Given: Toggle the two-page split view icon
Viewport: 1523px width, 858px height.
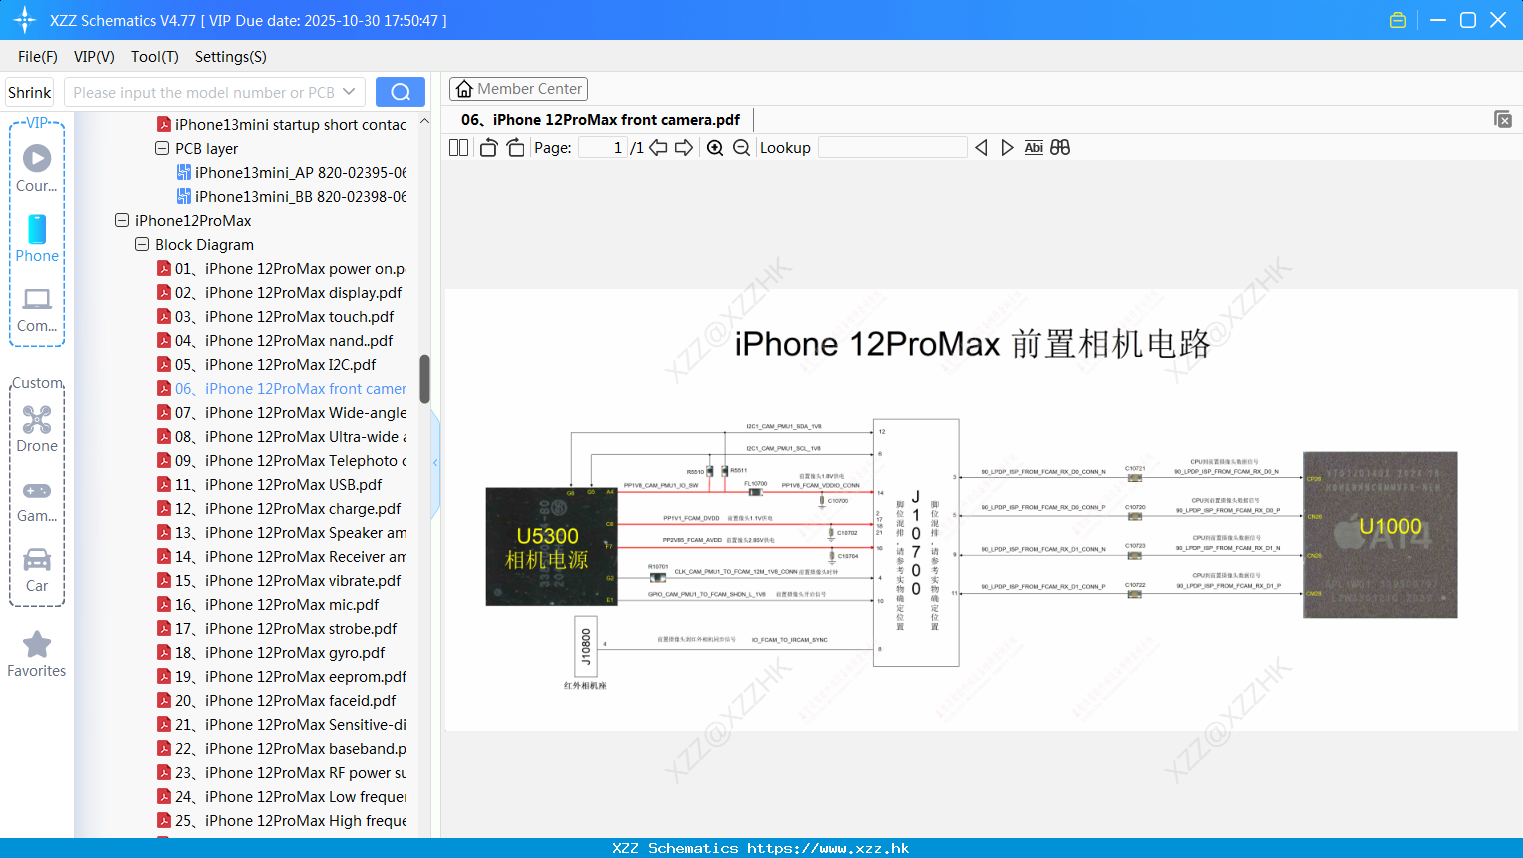Looking at the screenshot, I should tap(458, 147).
